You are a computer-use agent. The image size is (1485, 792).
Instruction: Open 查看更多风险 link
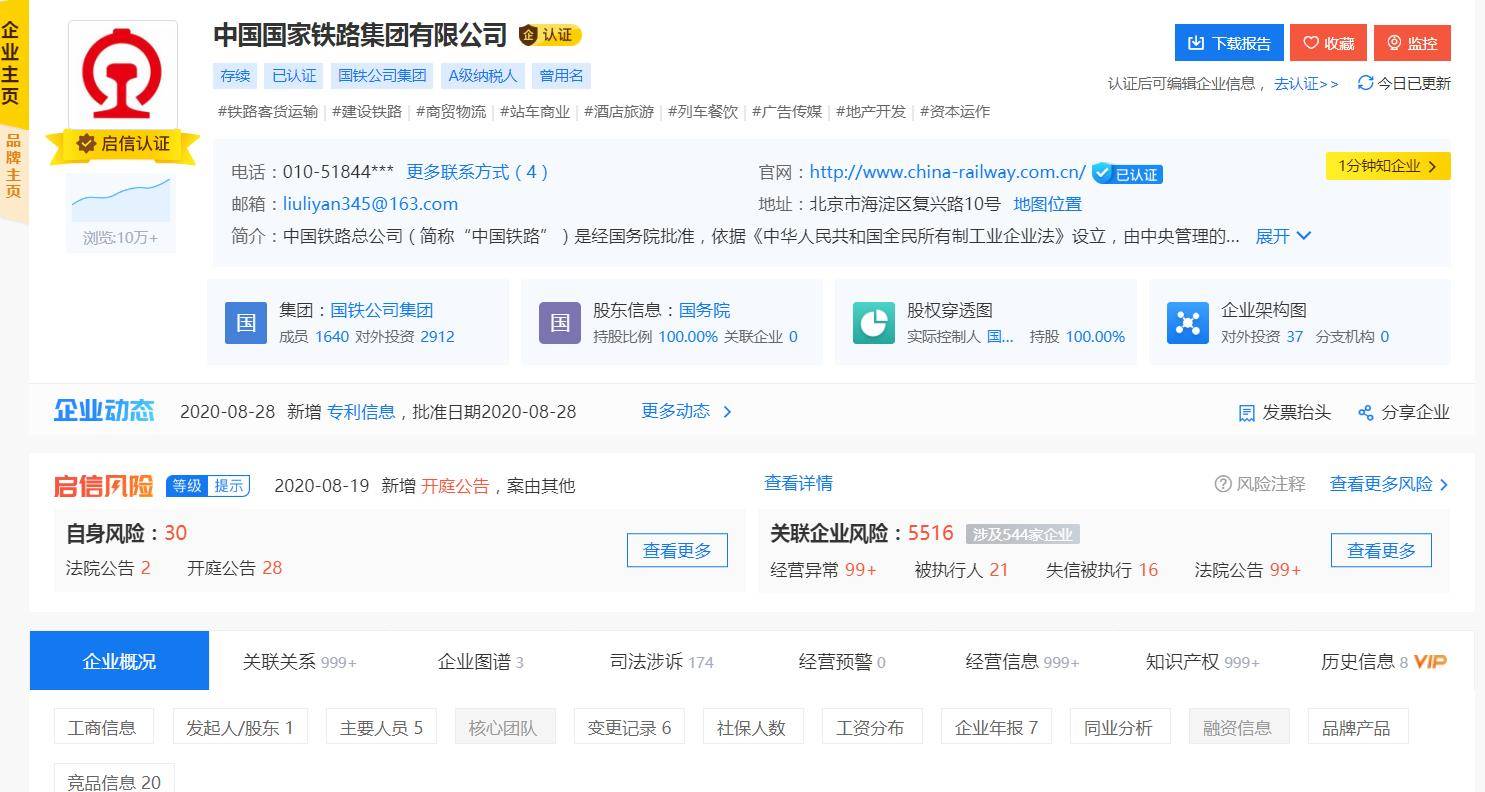tap(1389, 484)
